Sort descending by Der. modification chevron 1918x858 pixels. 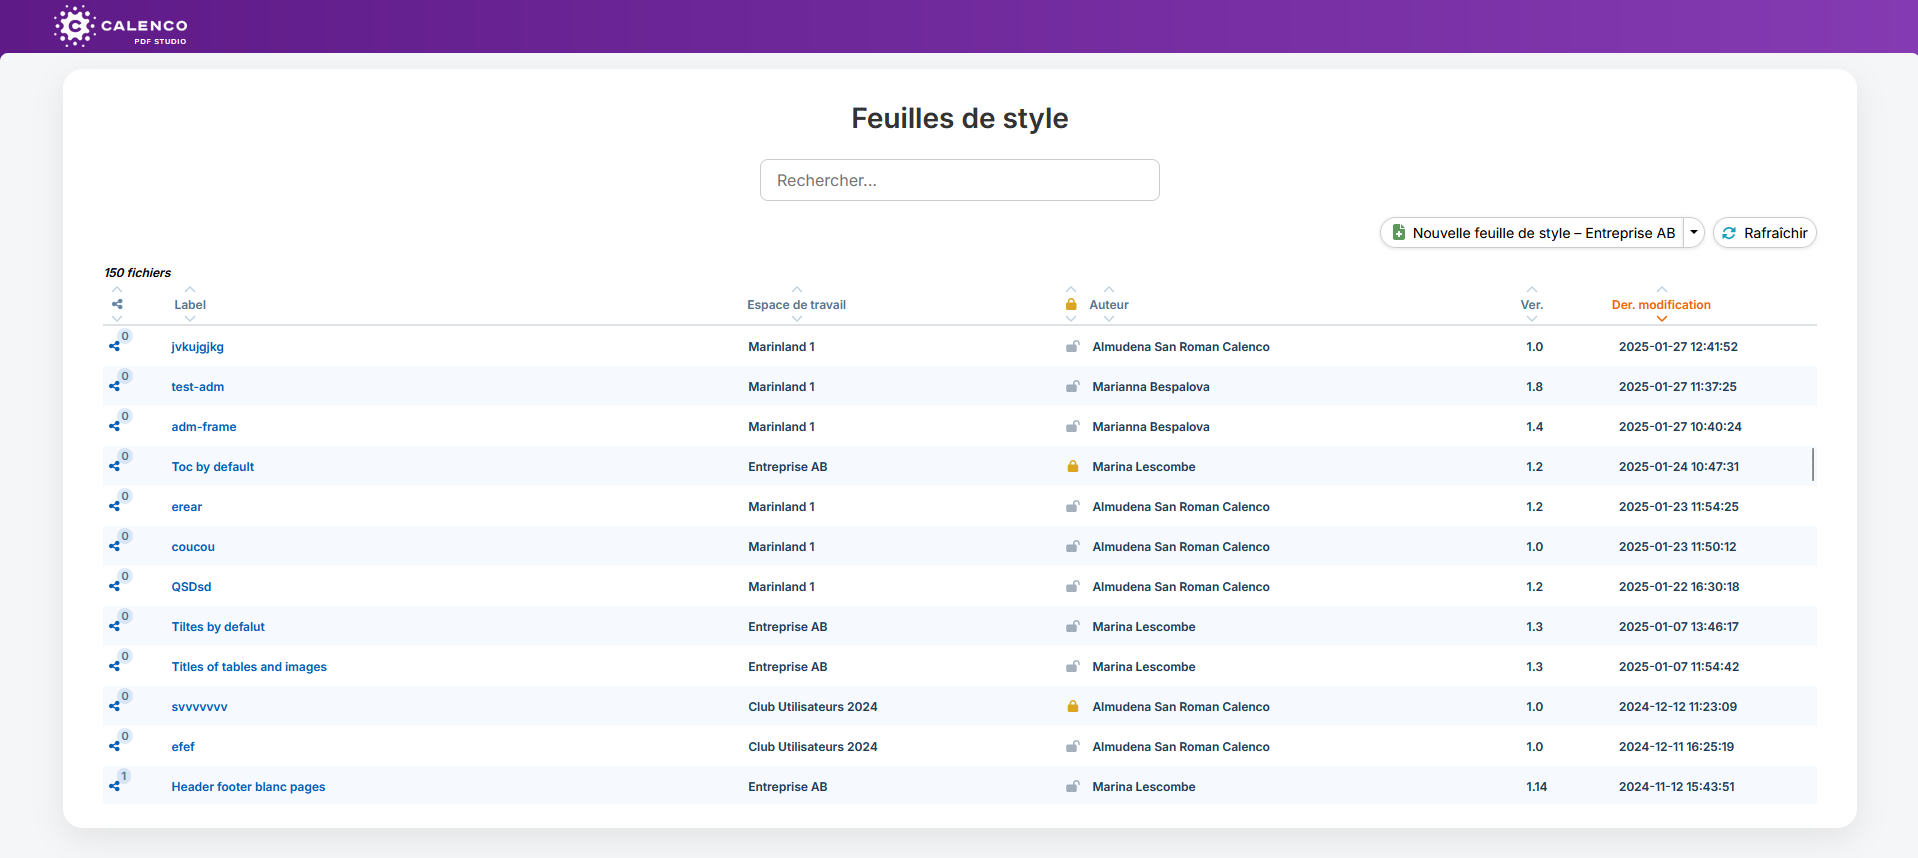(1662, 319)
